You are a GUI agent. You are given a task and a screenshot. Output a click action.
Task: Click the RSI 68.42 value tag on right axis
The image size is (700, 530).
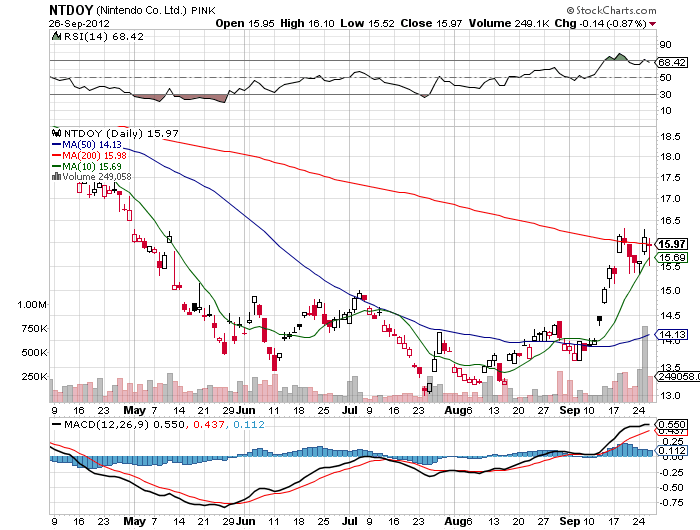[671, 62]
